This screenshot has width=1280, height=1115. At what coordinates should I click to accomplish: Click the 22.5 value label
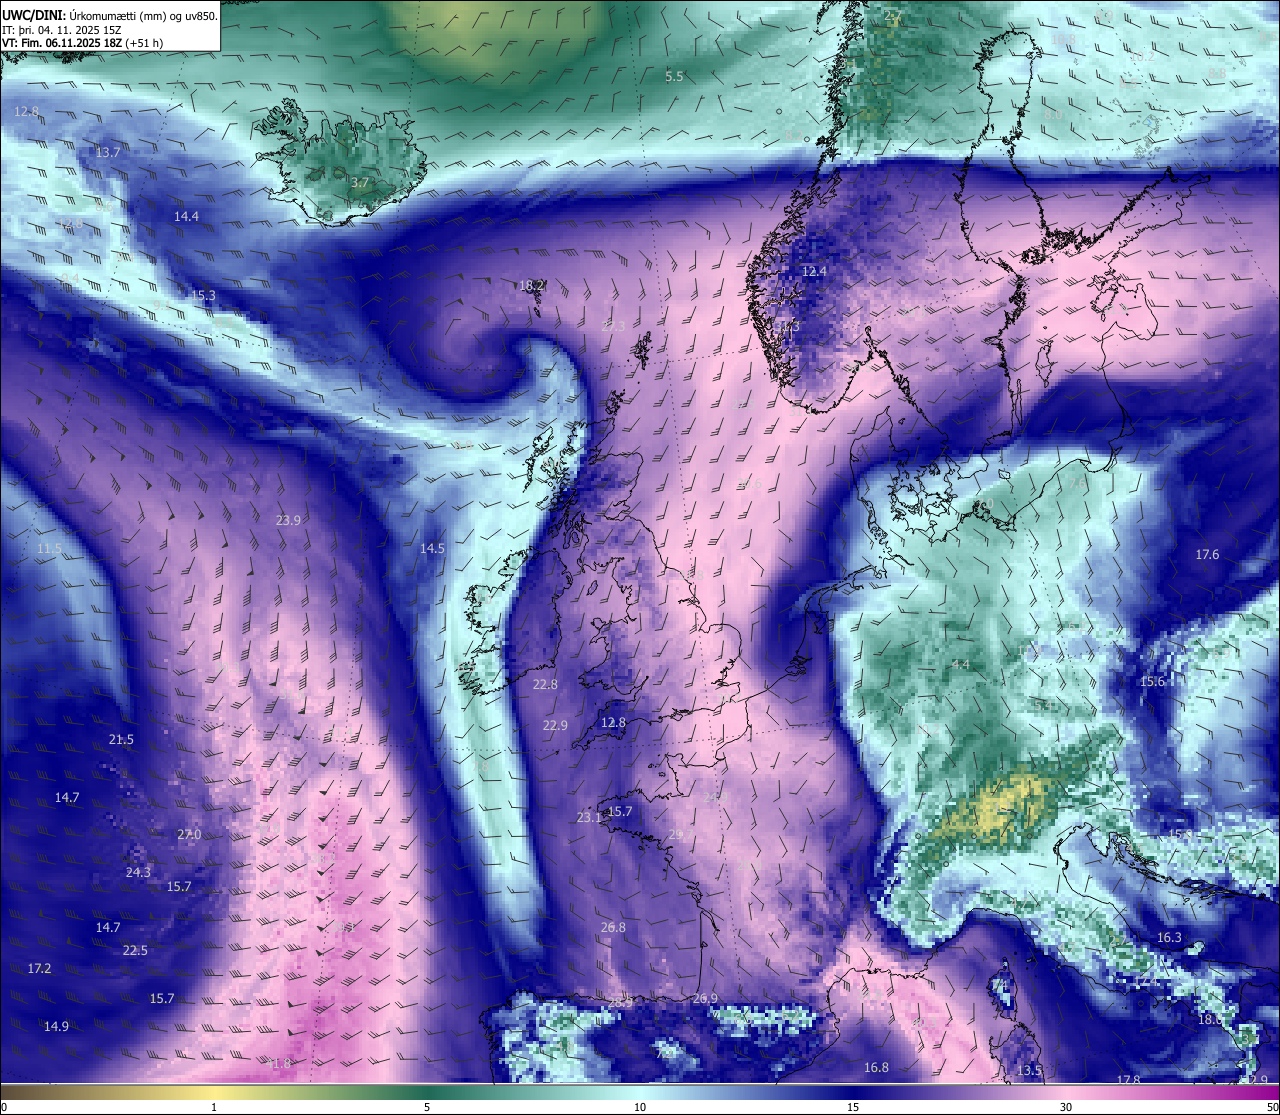(135, 950)
